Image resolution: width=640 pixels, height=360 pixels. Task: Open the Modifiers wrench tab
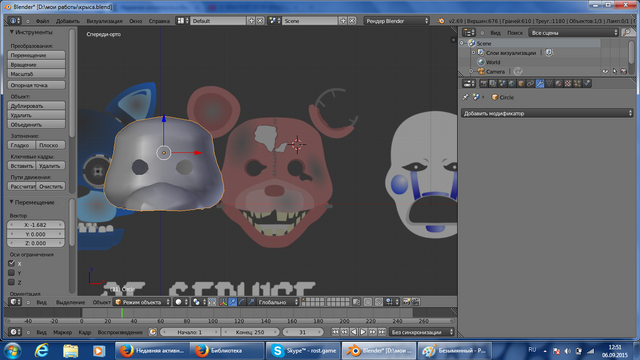pos(540,84)
